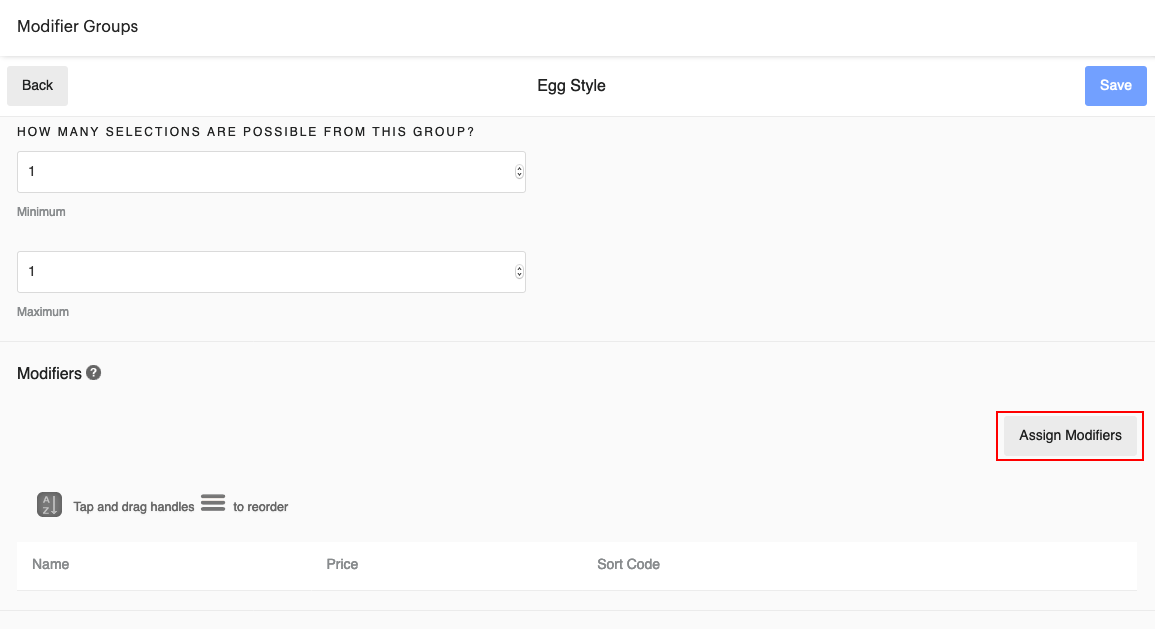Sort the table by Price column

point(342,564)
